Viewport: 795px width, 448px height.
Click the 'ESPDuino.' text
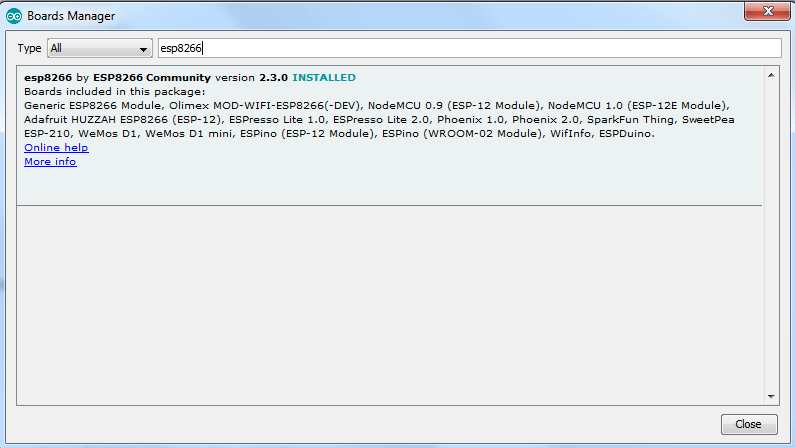tap(627, 134)
